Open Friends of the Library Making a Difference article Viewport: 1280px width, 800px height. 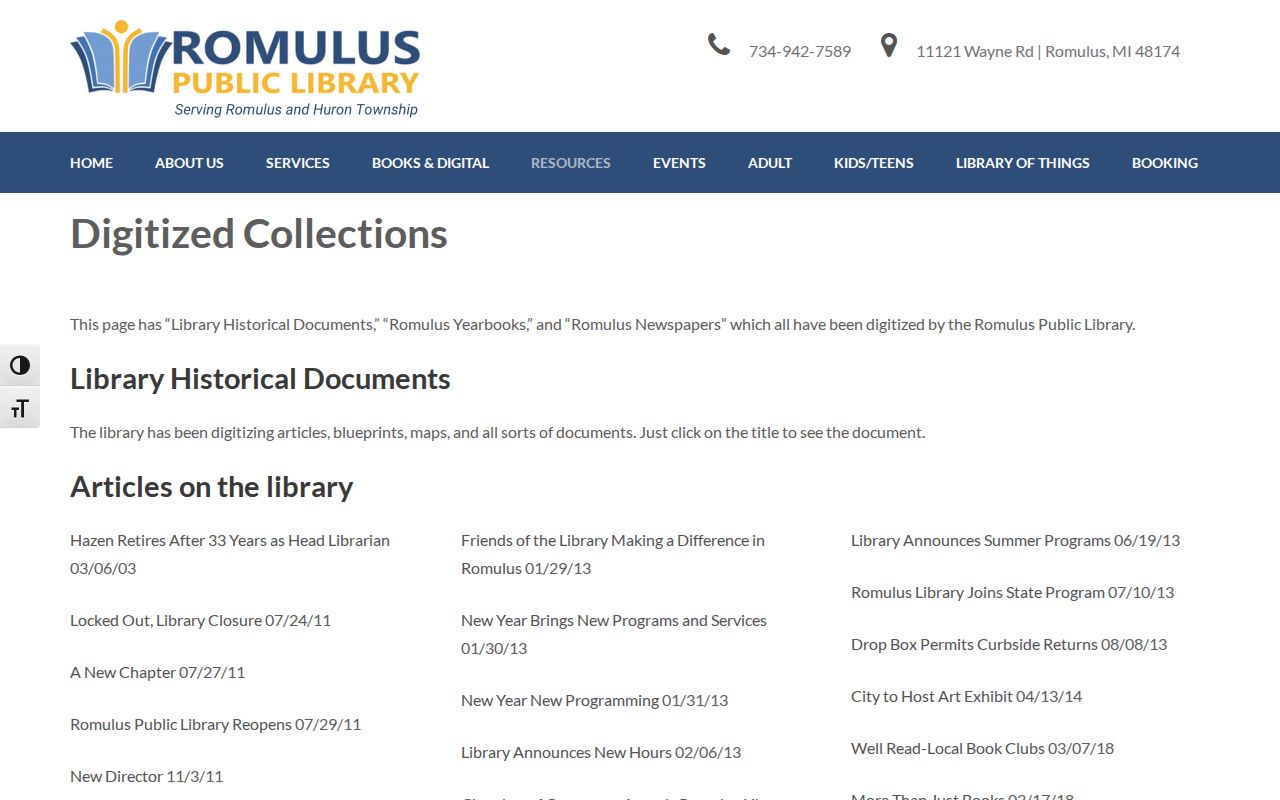click(x=613, y=554)
